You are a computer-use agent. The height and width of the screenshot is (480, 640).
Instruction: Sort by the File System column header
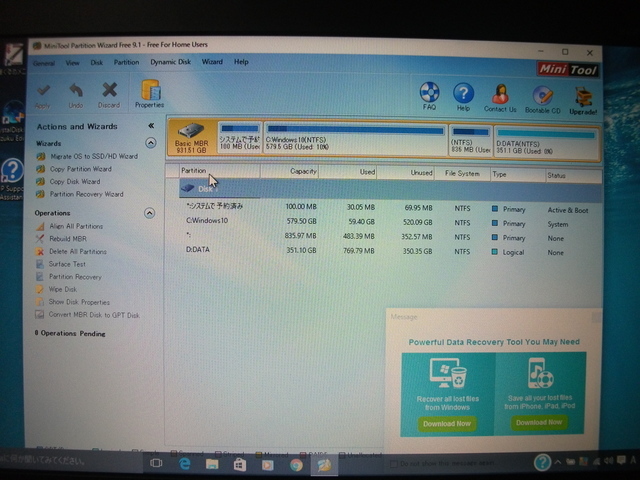click(462, 174)
